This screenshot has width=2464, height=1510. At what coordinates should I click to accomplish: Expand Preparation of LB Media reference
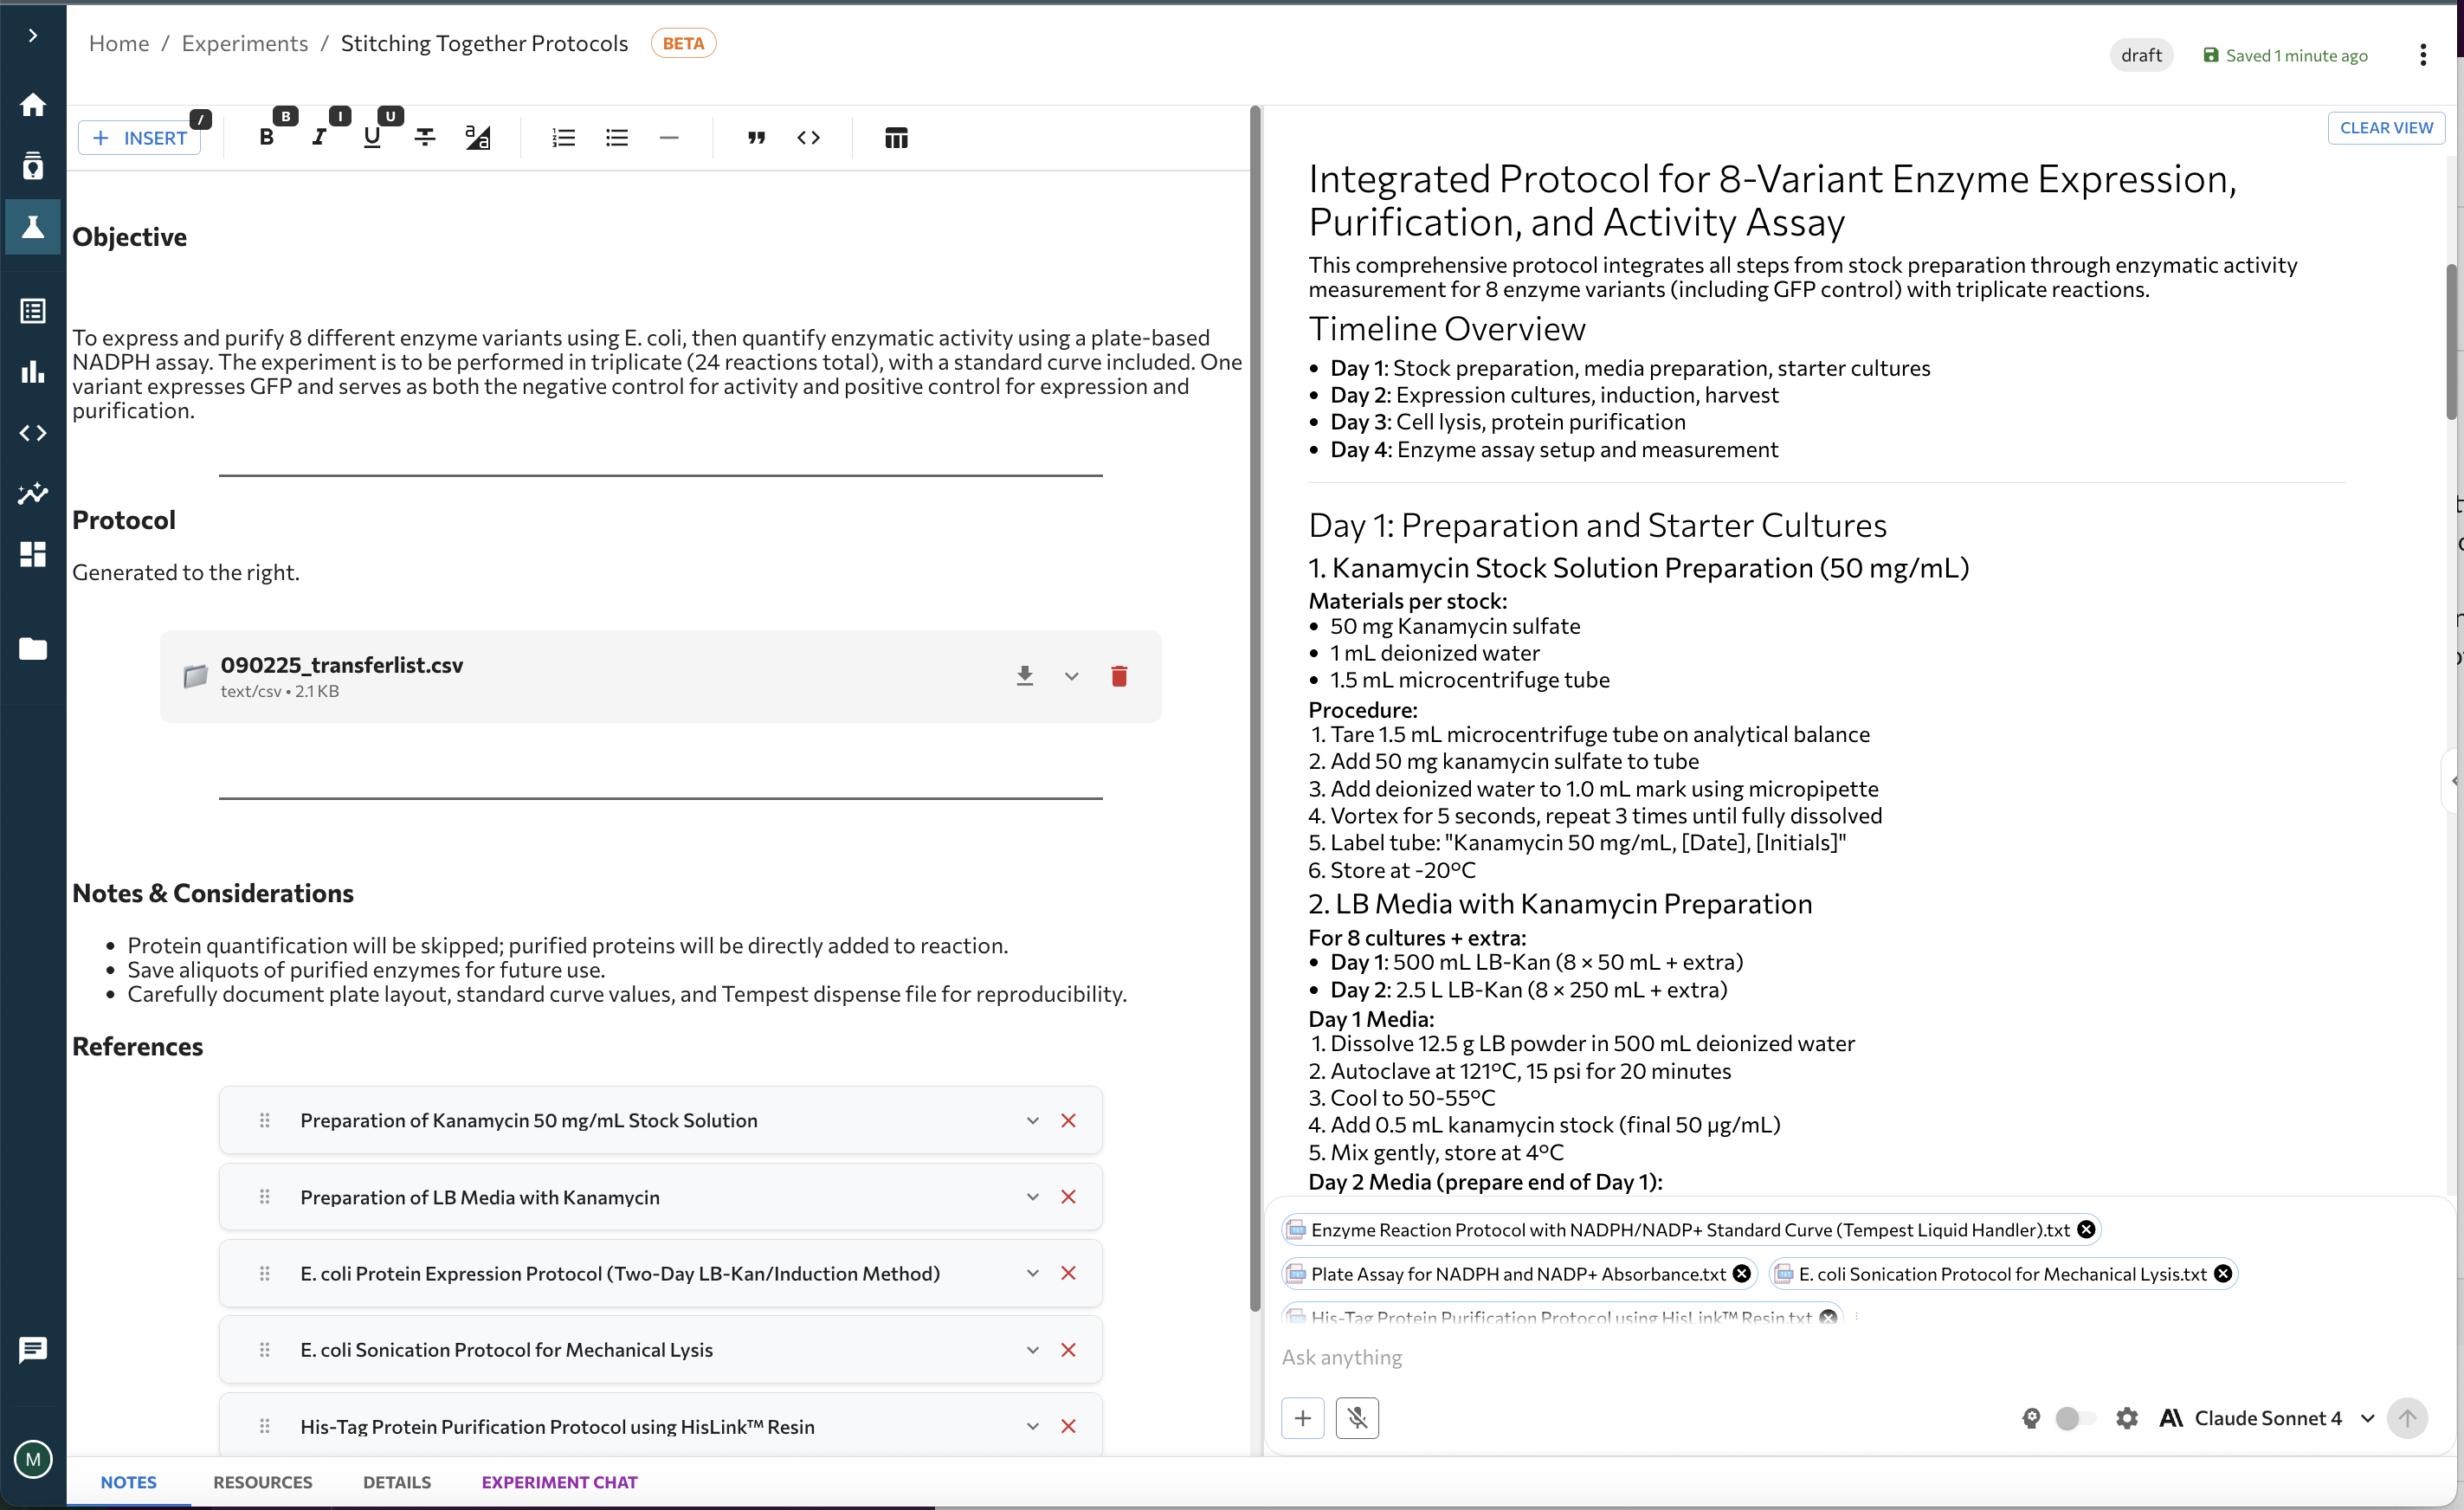click(1033, 1197)
